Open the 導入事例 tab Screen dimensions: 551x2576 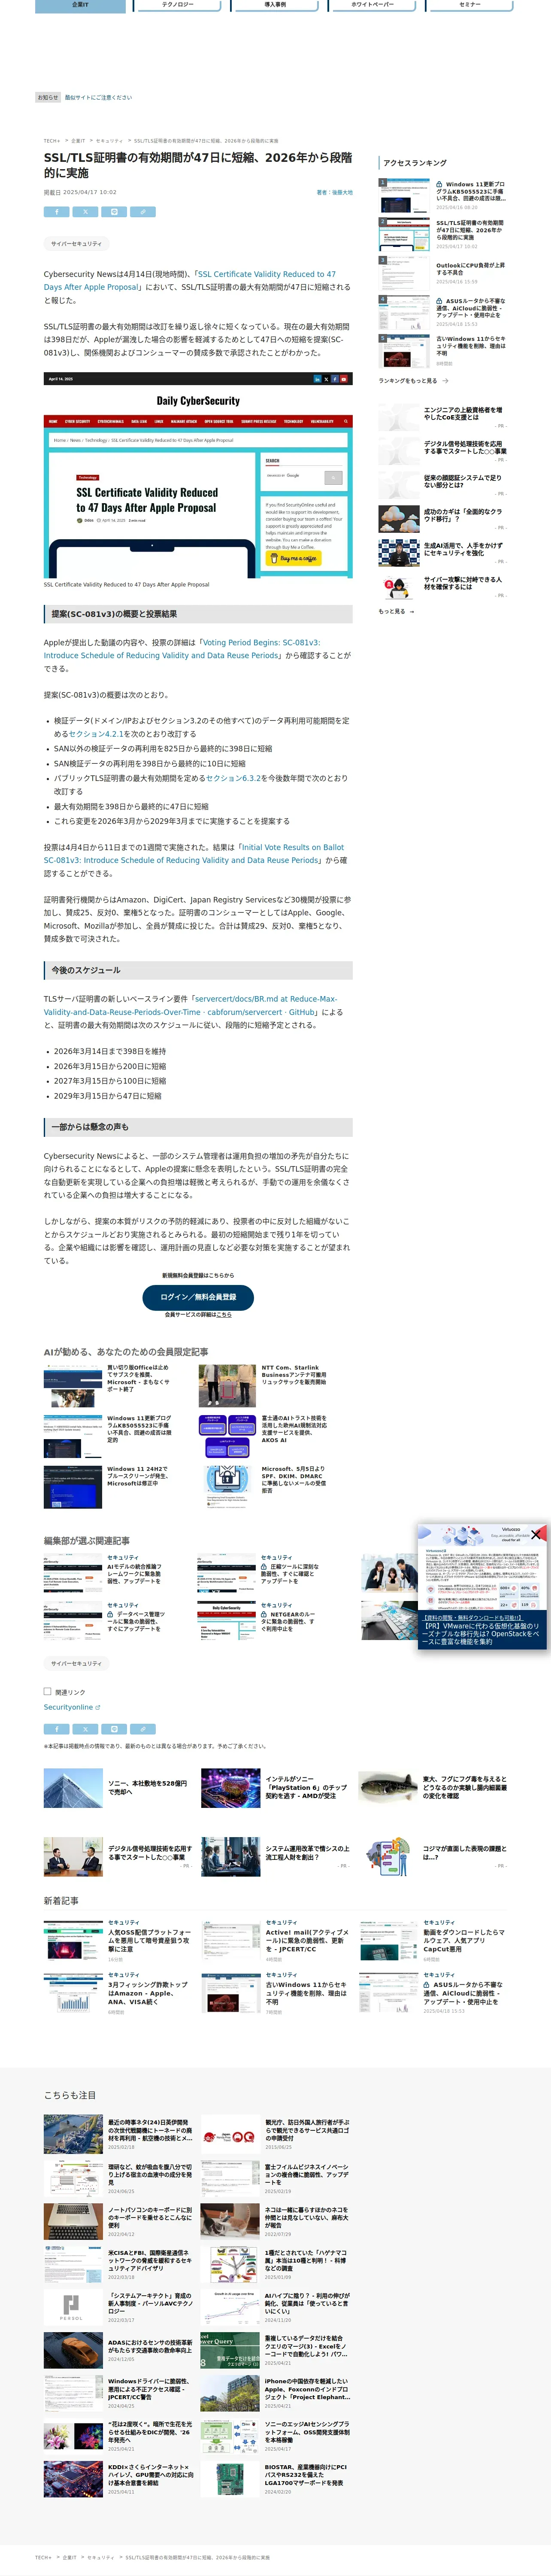274,6
